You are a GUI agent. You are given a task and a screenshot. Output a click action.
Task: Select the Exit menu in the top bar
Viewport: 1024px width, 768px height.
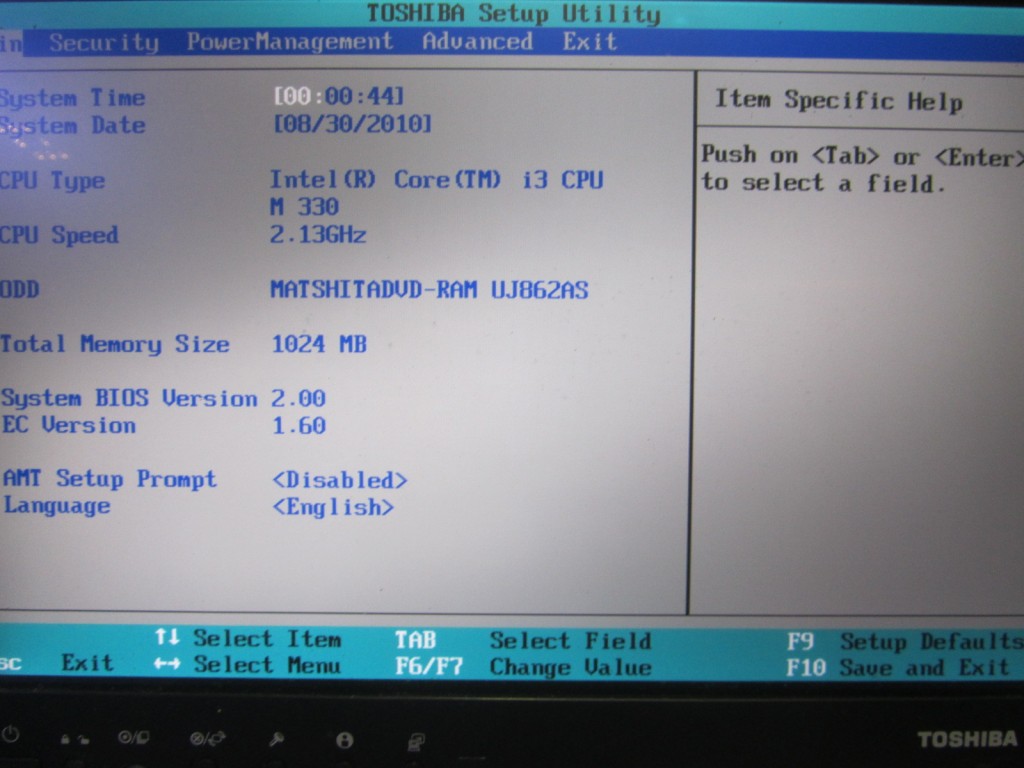point(589,42)
